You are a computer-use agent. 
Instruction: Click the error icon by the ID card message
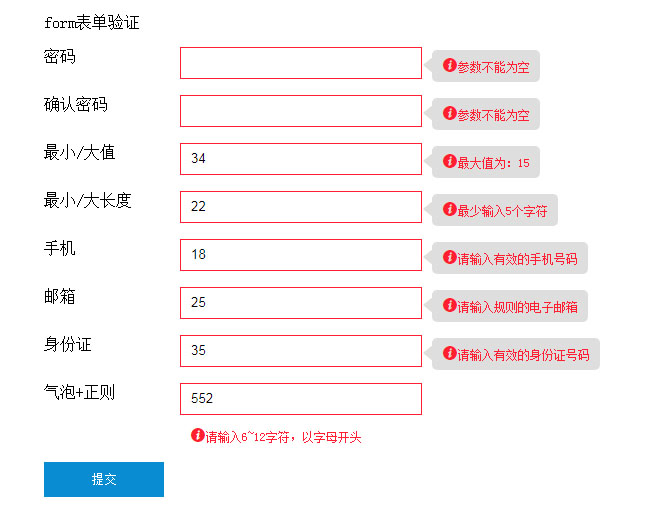point(450,353)
